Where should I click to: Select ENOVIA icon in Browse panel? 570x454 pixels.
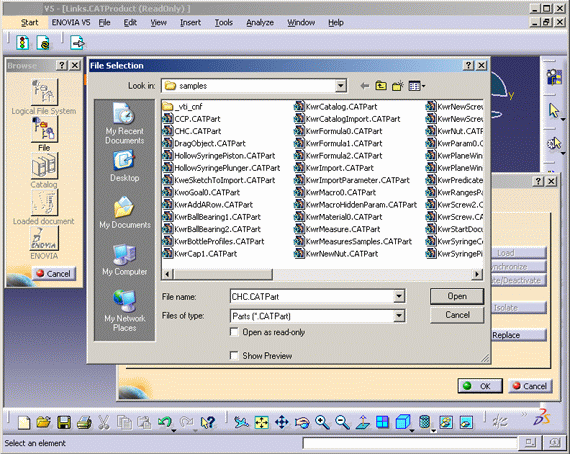[x=44, y=238]
